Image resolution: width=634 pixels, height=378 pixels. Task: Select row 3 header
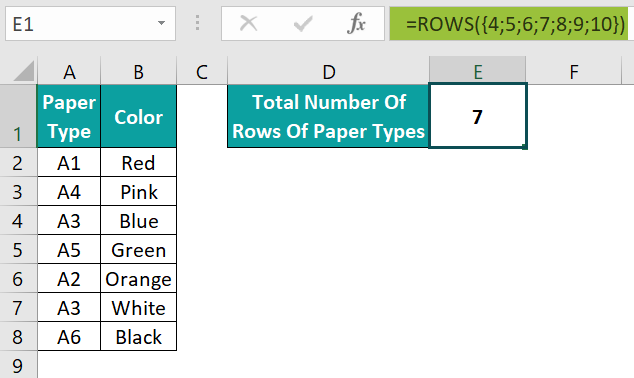[x=18, y=191]
